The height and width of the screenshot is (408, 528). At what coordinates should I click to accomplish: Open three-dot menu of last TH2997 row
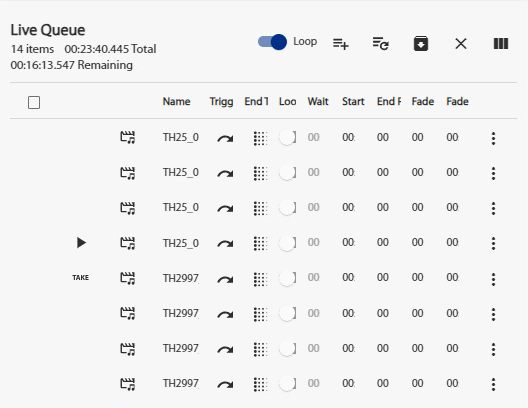pos(493,384)
